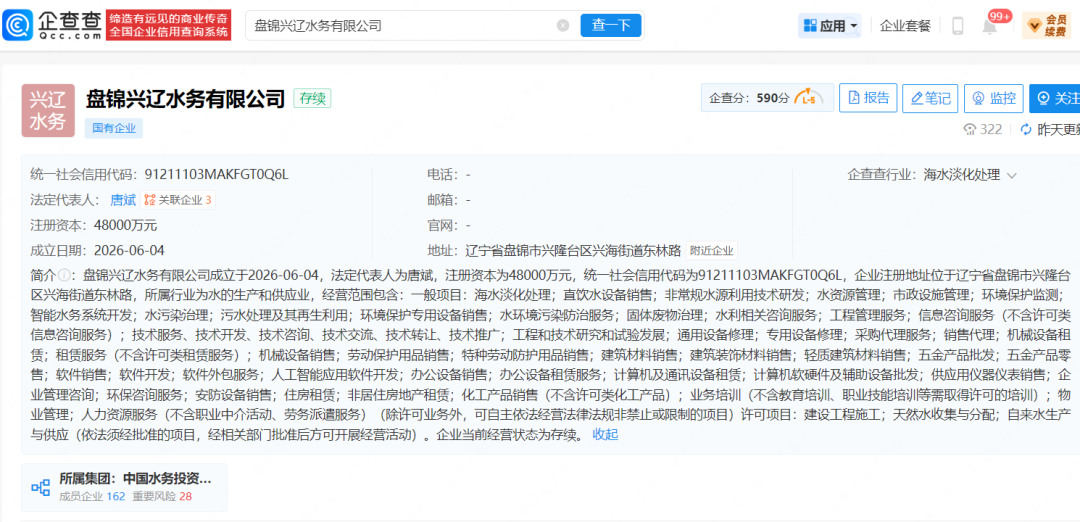Viewport: 1080px width, 522px height.
Task: Click the 兴辽水务 company logo thumbnail
Action: coord(48,110)
